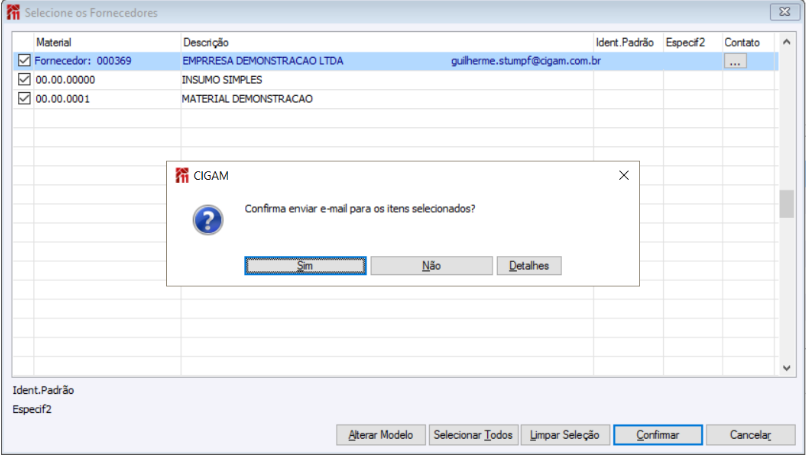Click the Sim button in the dialog

pyautogui.click(x=305, y=266)
